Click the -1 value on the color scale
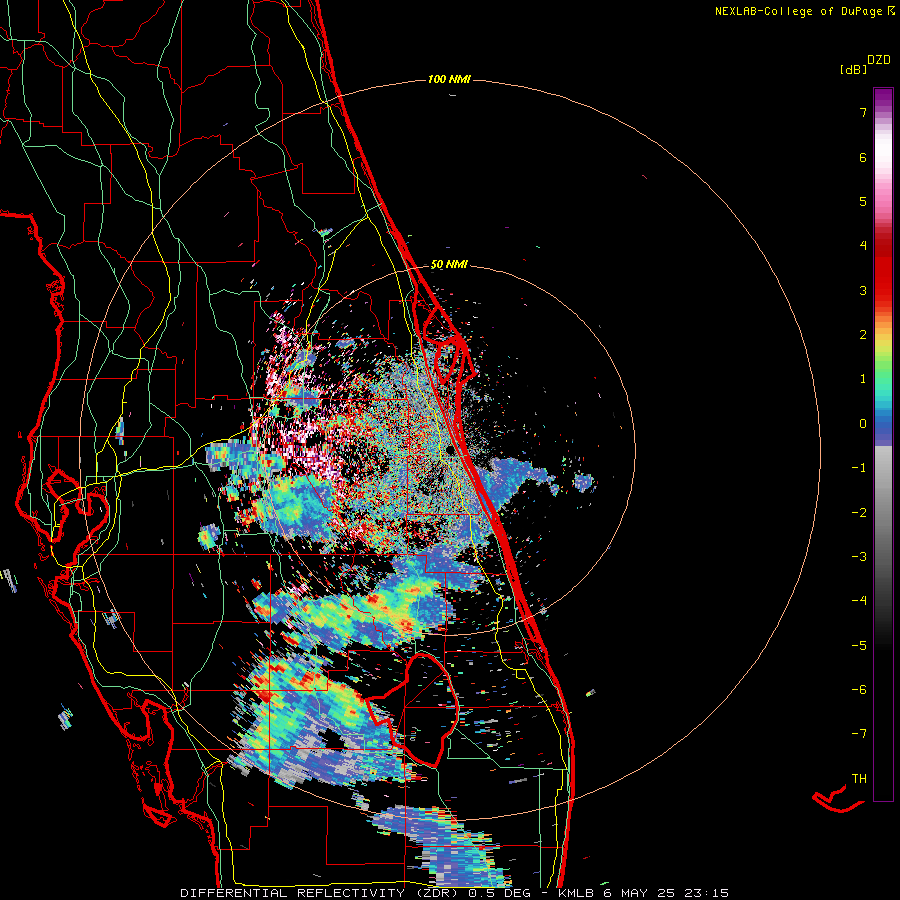The height and width of the screenshot is (900, 900). (859, 468)
